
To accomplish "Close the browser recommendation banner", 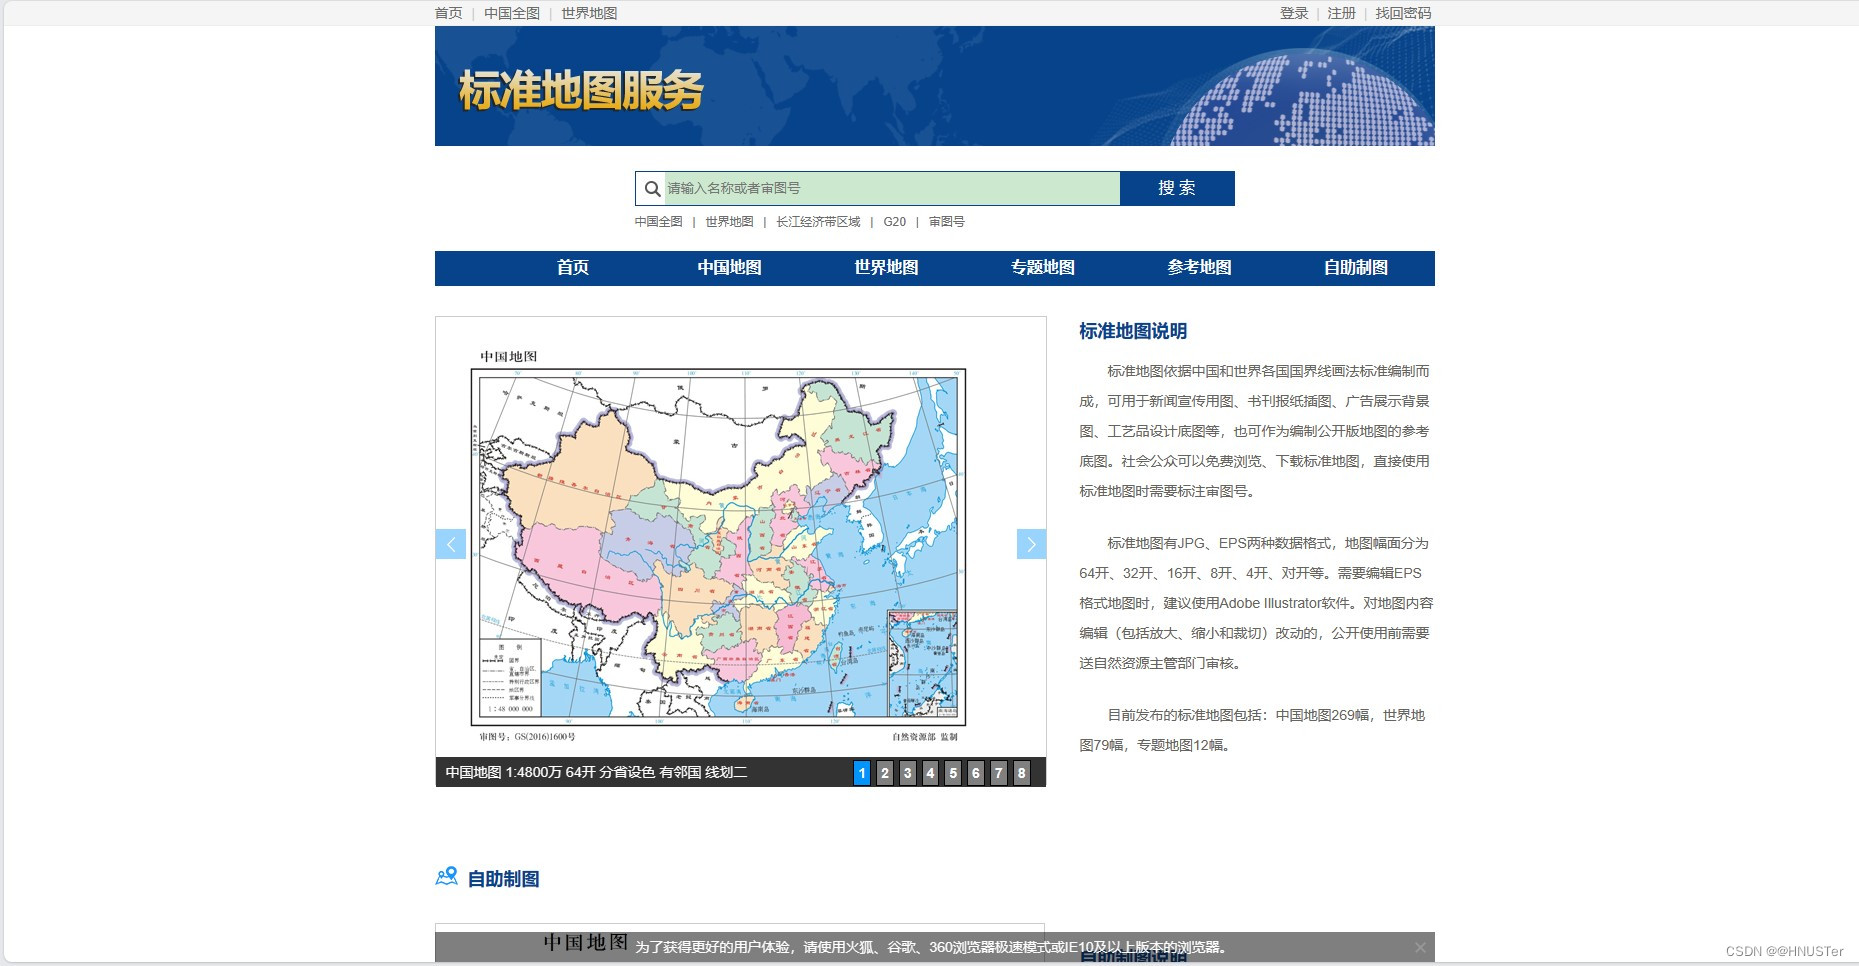I will [1420, 947].
